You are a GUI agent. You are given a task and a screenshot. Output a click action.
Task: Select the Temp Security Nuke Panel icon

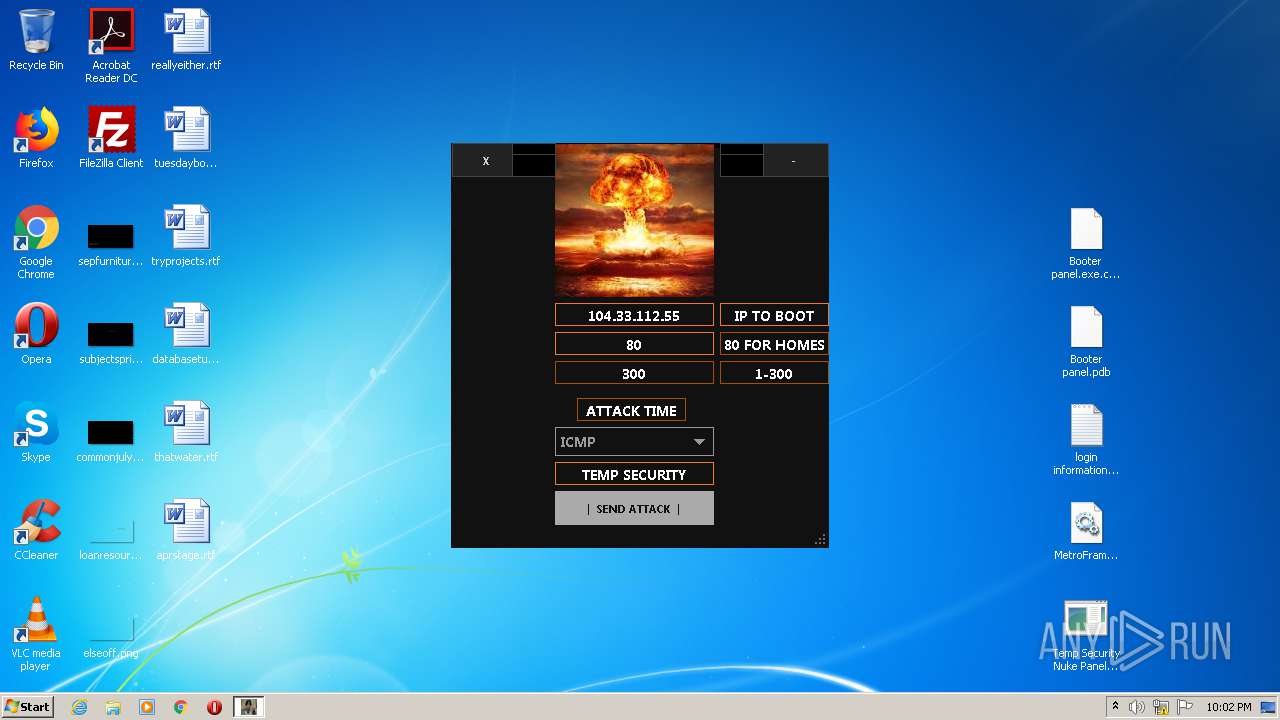coord(1086,636)
